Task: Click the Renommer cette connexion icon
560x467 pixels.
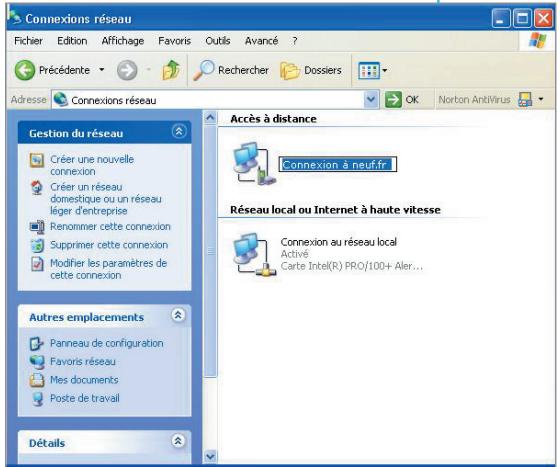Action: [x=37, y=227]
